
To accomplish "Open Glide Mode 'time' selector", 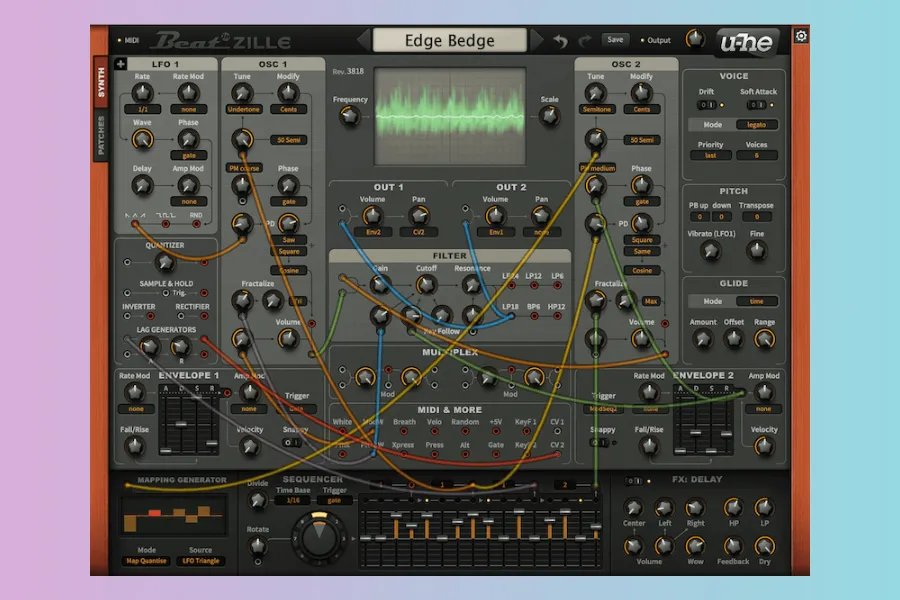I will click(x=756, y=301).
